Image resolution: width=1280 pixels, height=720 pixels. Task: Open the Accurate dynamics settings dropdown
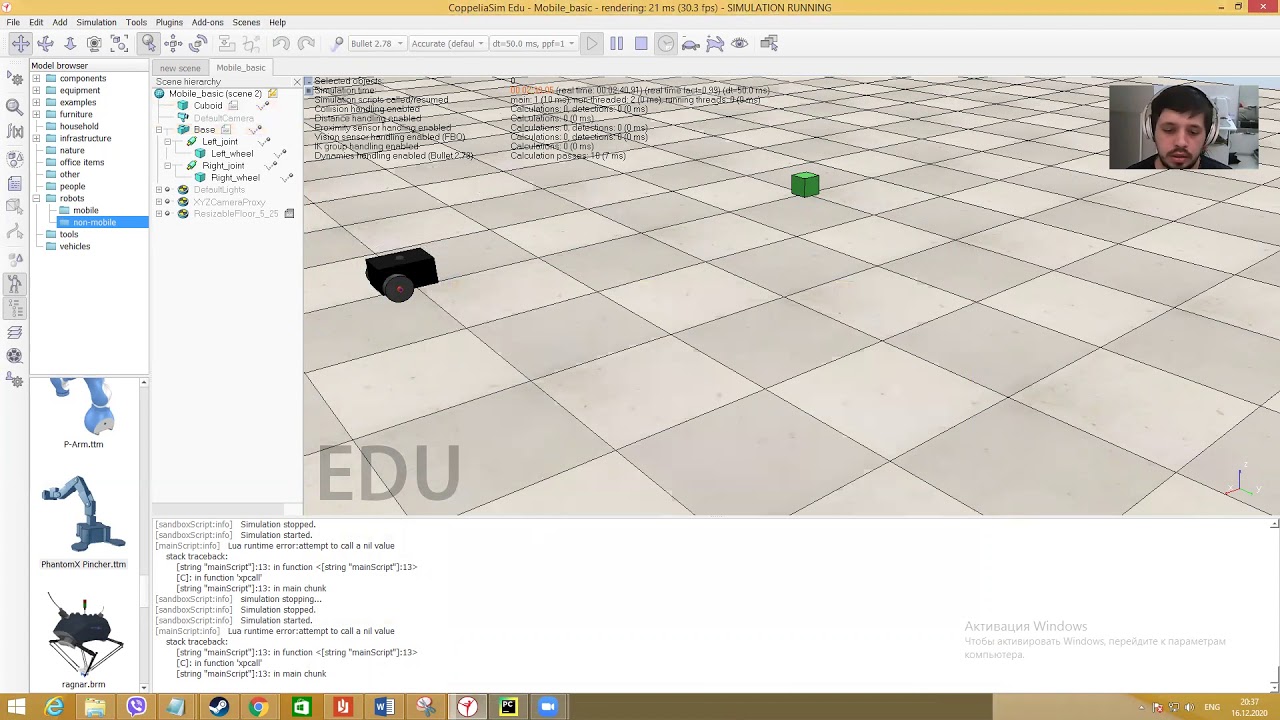[x=447, y=43]
